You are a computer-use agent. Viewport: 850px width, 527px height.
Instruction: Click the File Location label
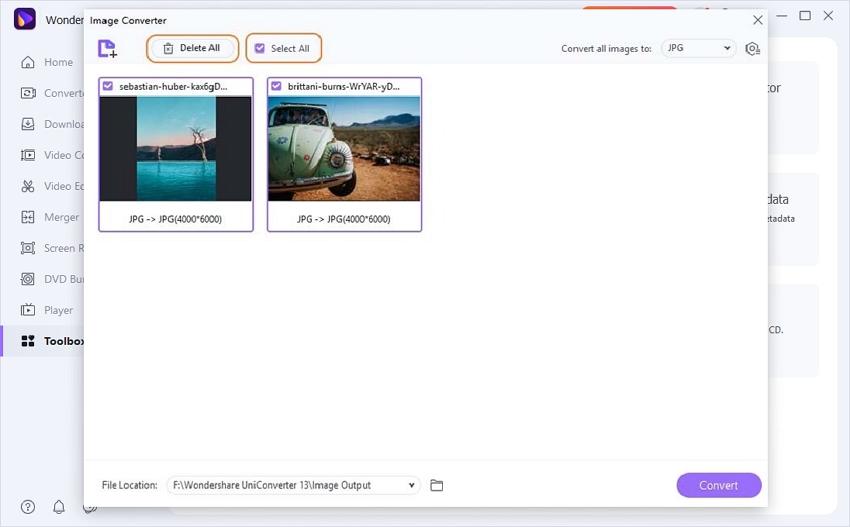(x=130, y=485)
